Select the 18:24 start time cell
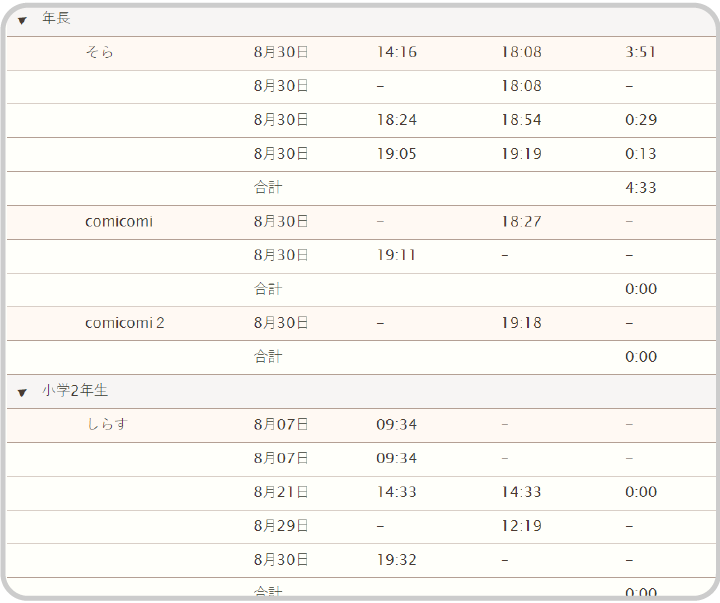The height and width of the screenshot is (603, 720). tap(396, 120)
